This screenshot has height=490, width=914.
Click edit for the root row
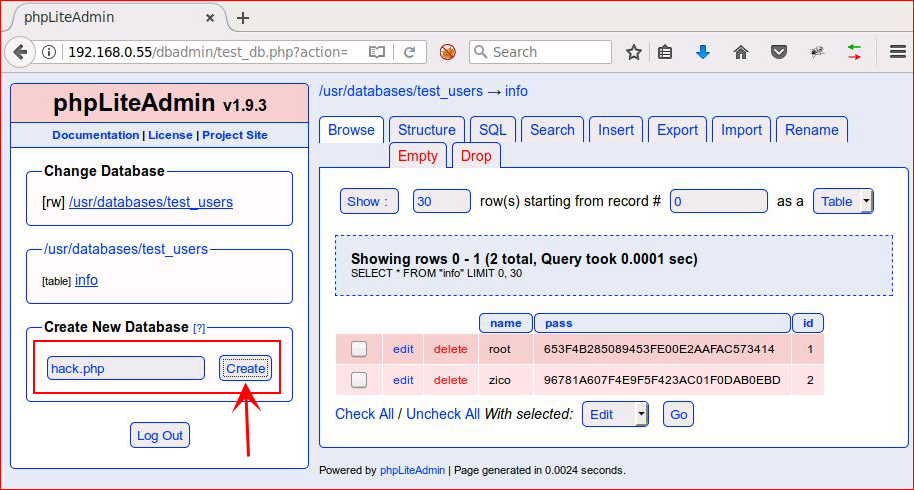point(403,349)
